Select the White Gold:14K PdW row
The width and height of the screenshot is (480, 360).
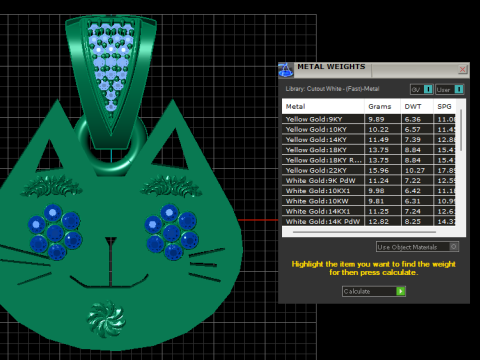pos(369,221)
